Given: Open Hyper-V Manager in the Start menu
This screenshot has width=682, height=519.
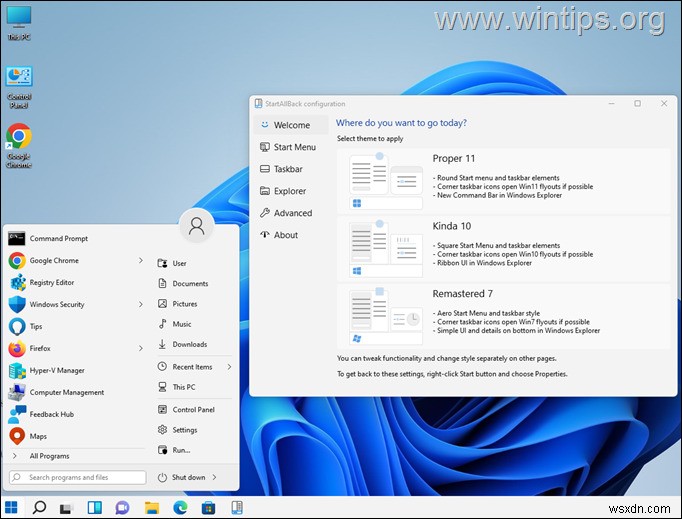Looking at the screenshot, I should [57, 371].
